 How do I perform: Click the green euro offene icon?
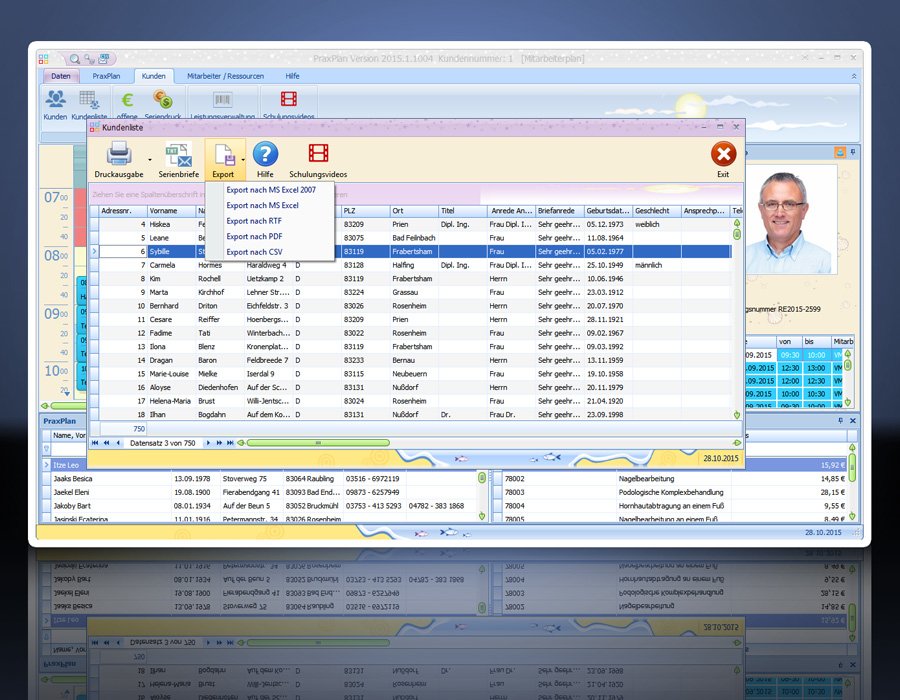coord(127,100)
